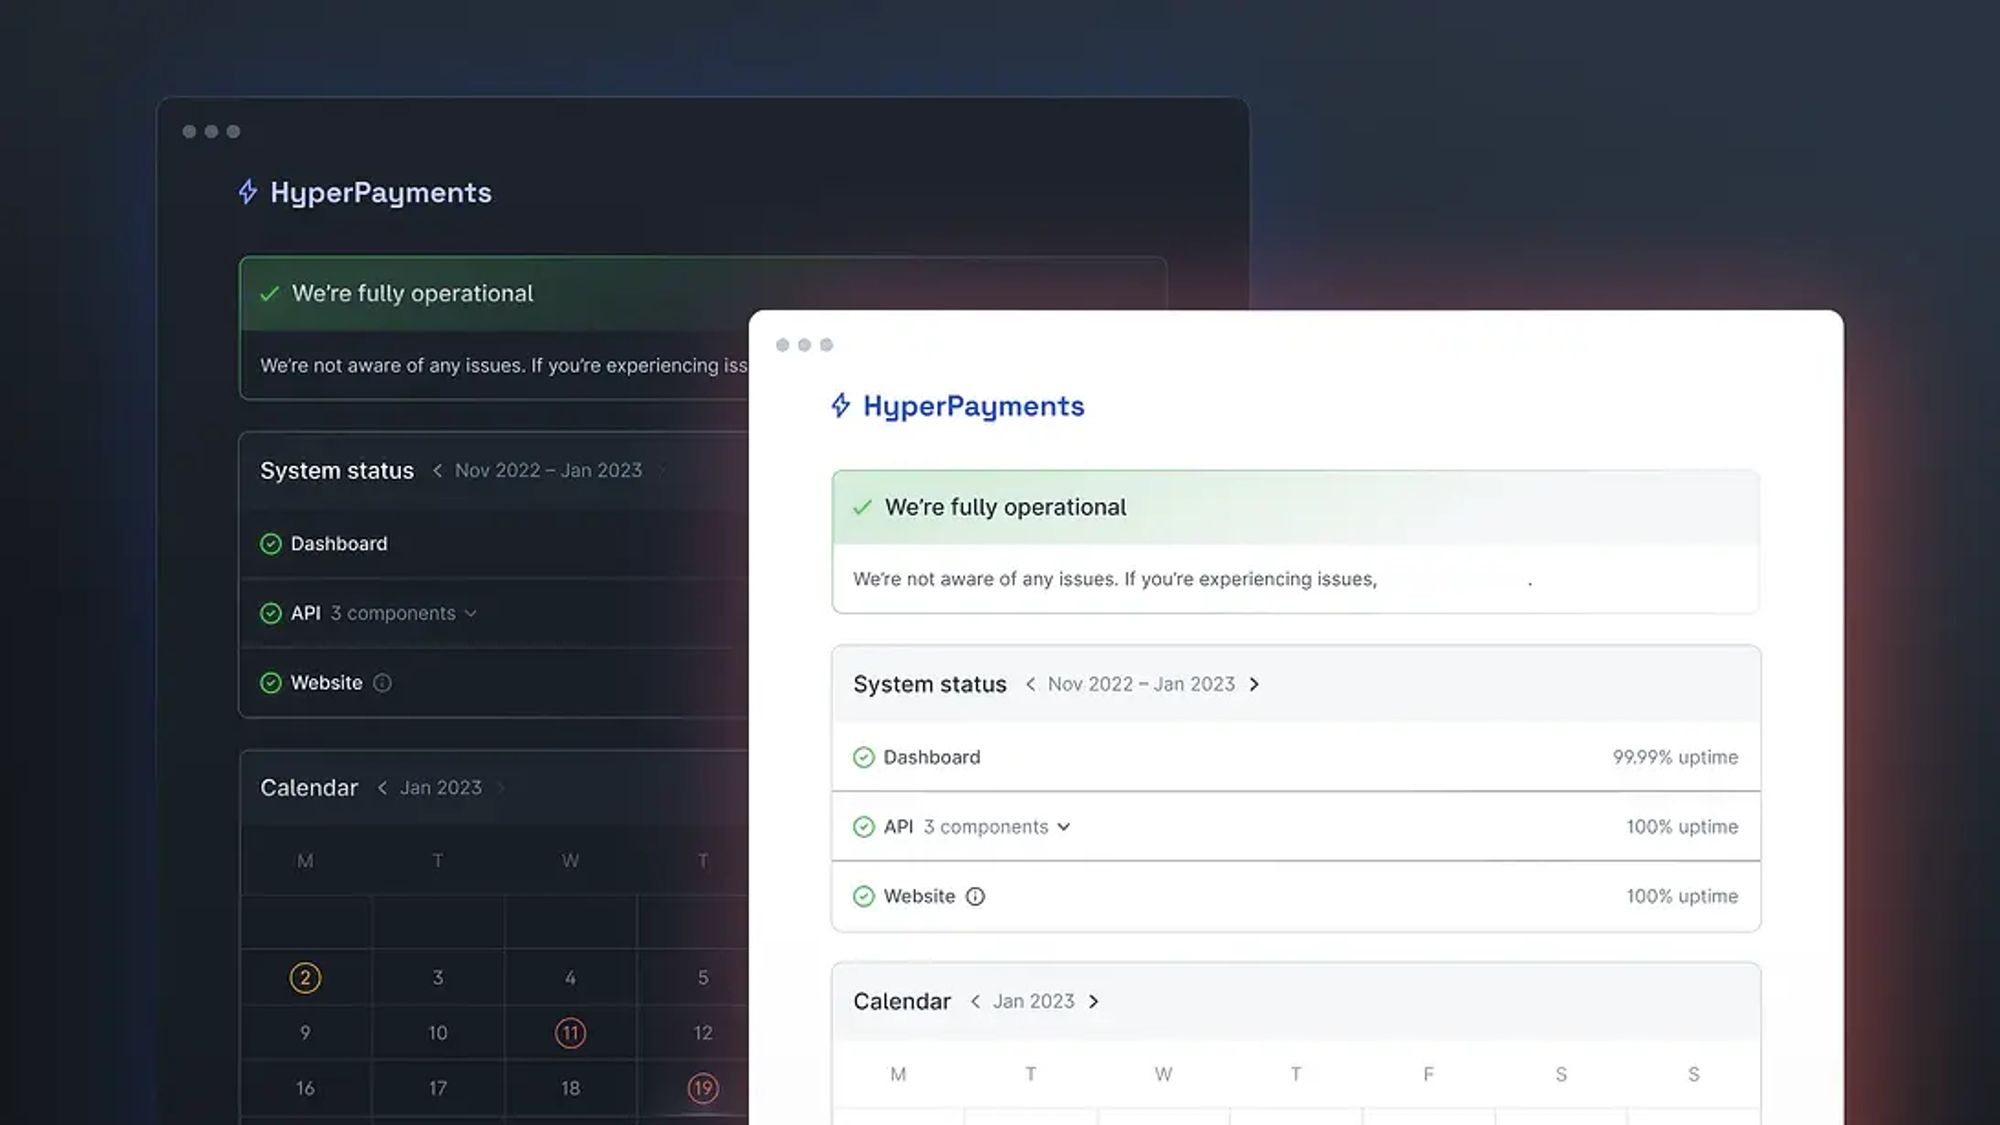This screenshot has height=1125, width=2000.
Task: Click green check icon beside Dashboard in dark window
Action: click(x=271, y=544)
